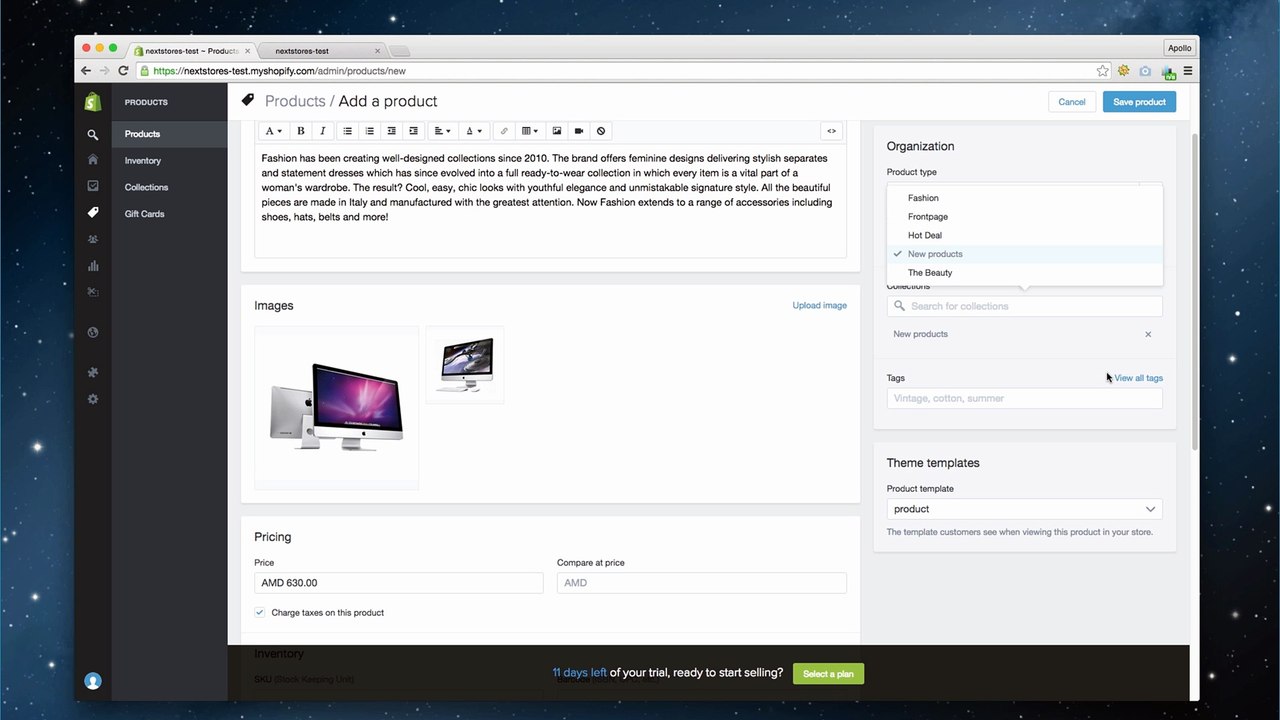Select the small iMac thumbnail image
This screenshot has width=1280, height=720.
(465, 365)
